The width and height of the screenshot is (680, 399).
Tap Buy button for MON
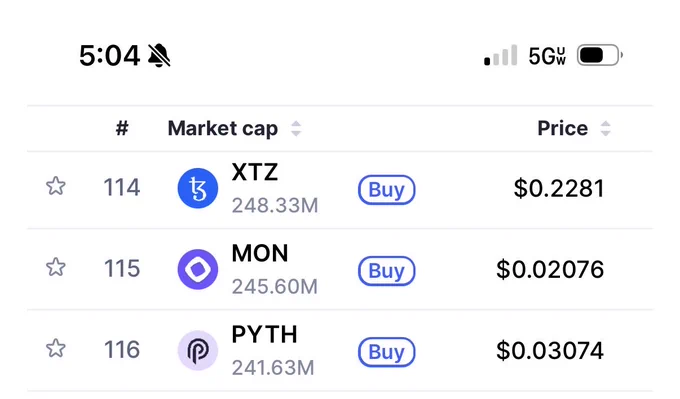point(386,271)
